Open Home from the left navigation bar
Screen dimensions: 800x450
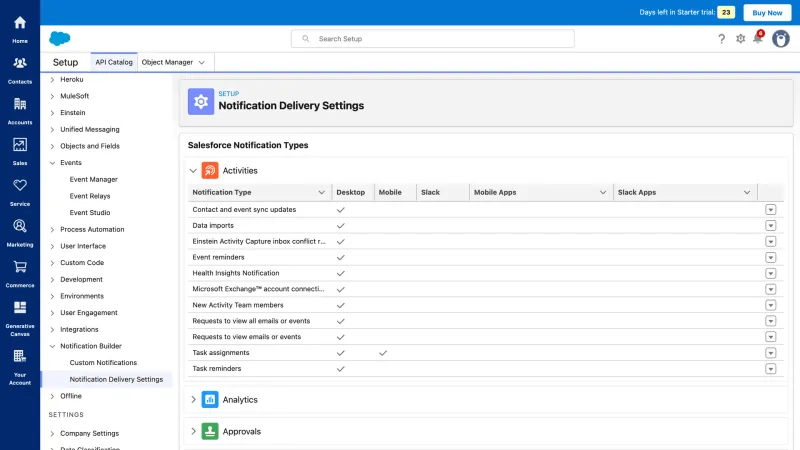click(20, 29)
